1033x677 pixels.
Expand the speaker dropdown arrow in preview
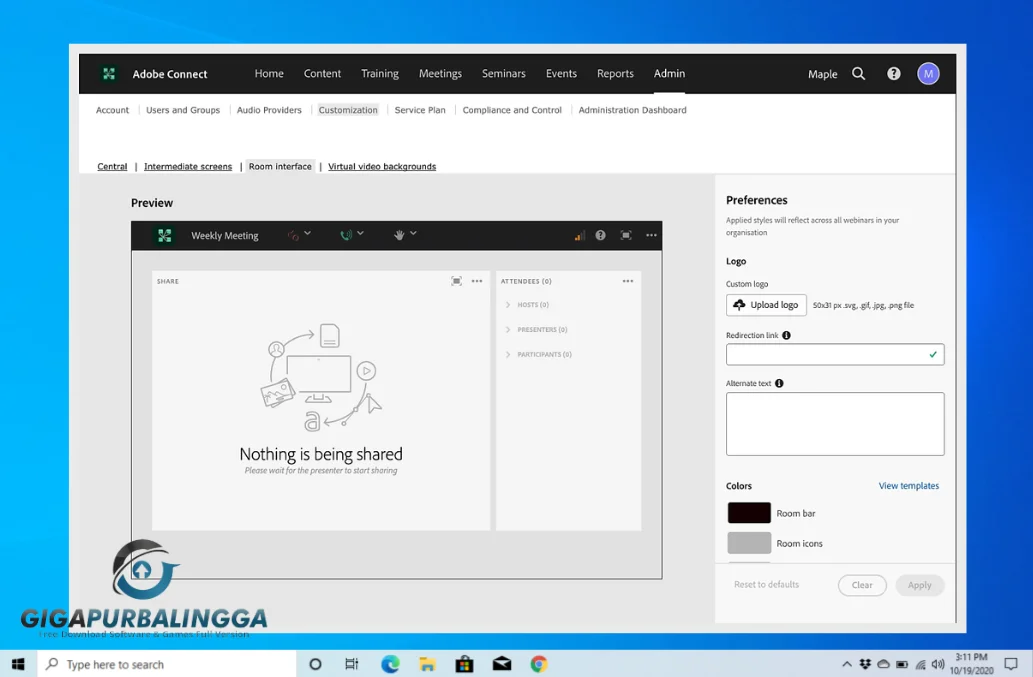[x=308, y=233]
